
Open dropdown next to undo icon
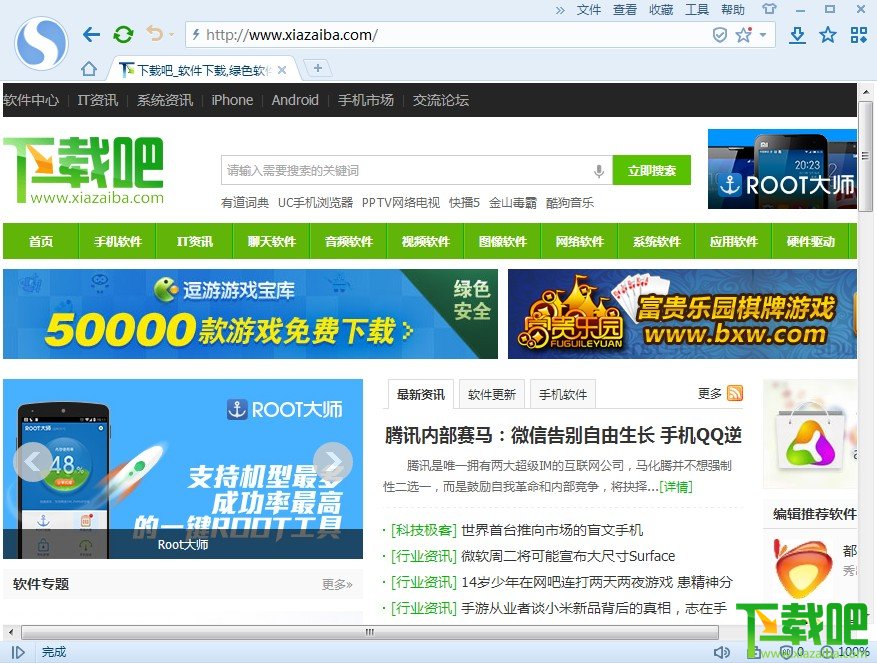pyautogui.click(x=172, y=35)
